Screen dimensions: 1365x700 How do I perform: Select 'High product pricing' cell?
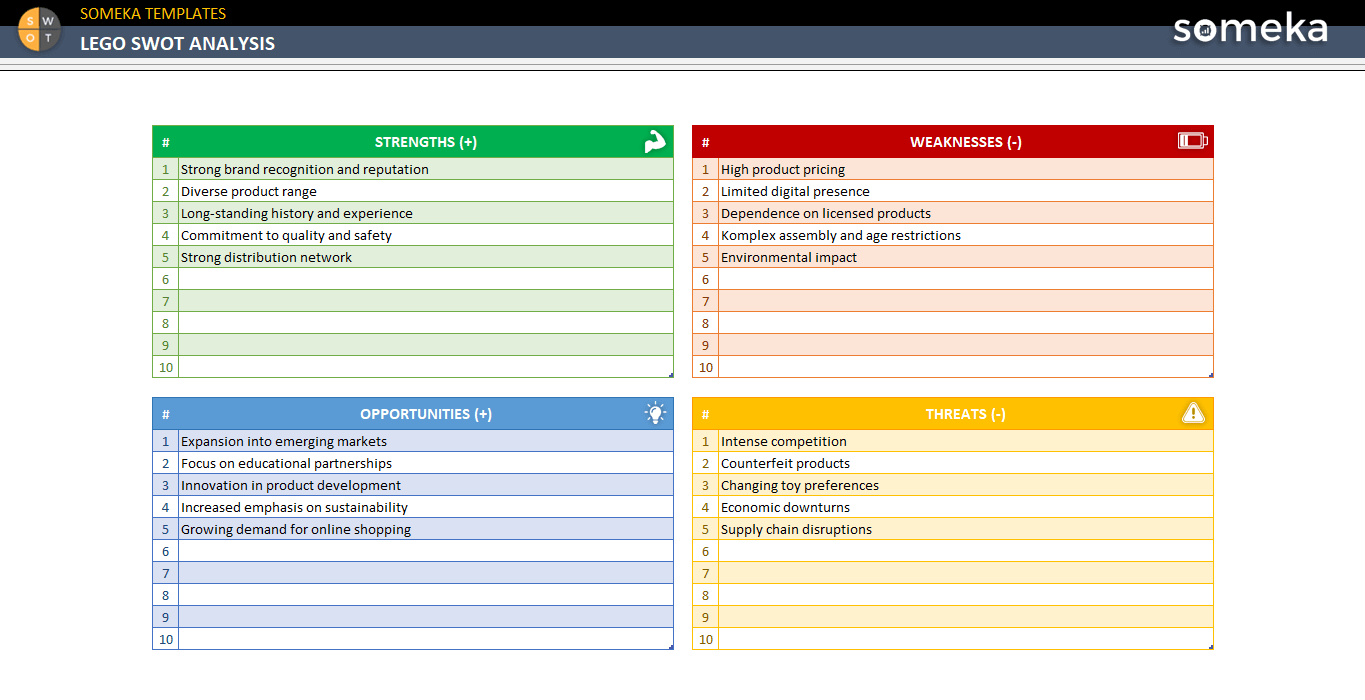(x=966, y=169)
